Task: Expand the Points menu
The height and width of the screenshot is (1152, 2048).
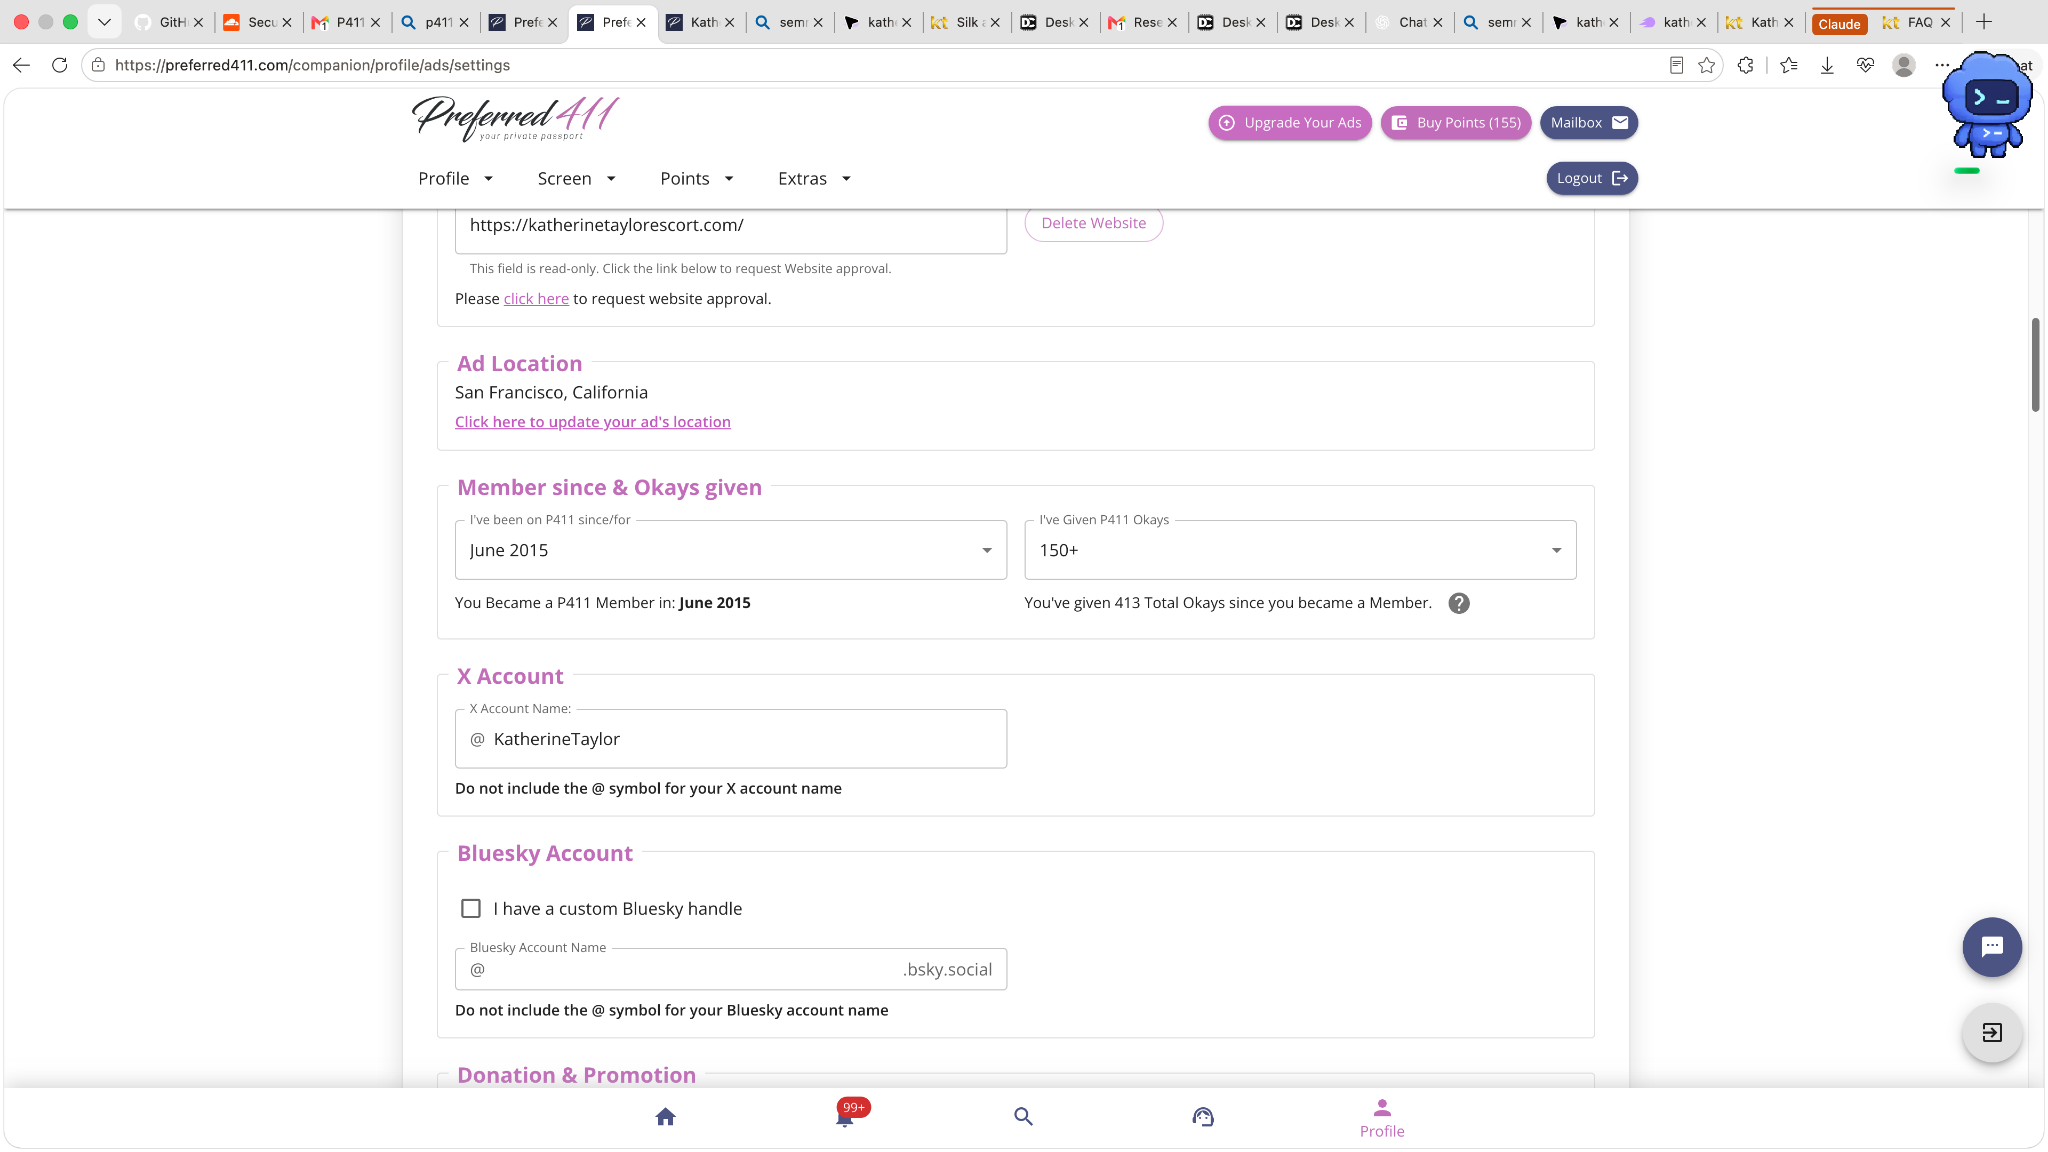Action: 697,178
